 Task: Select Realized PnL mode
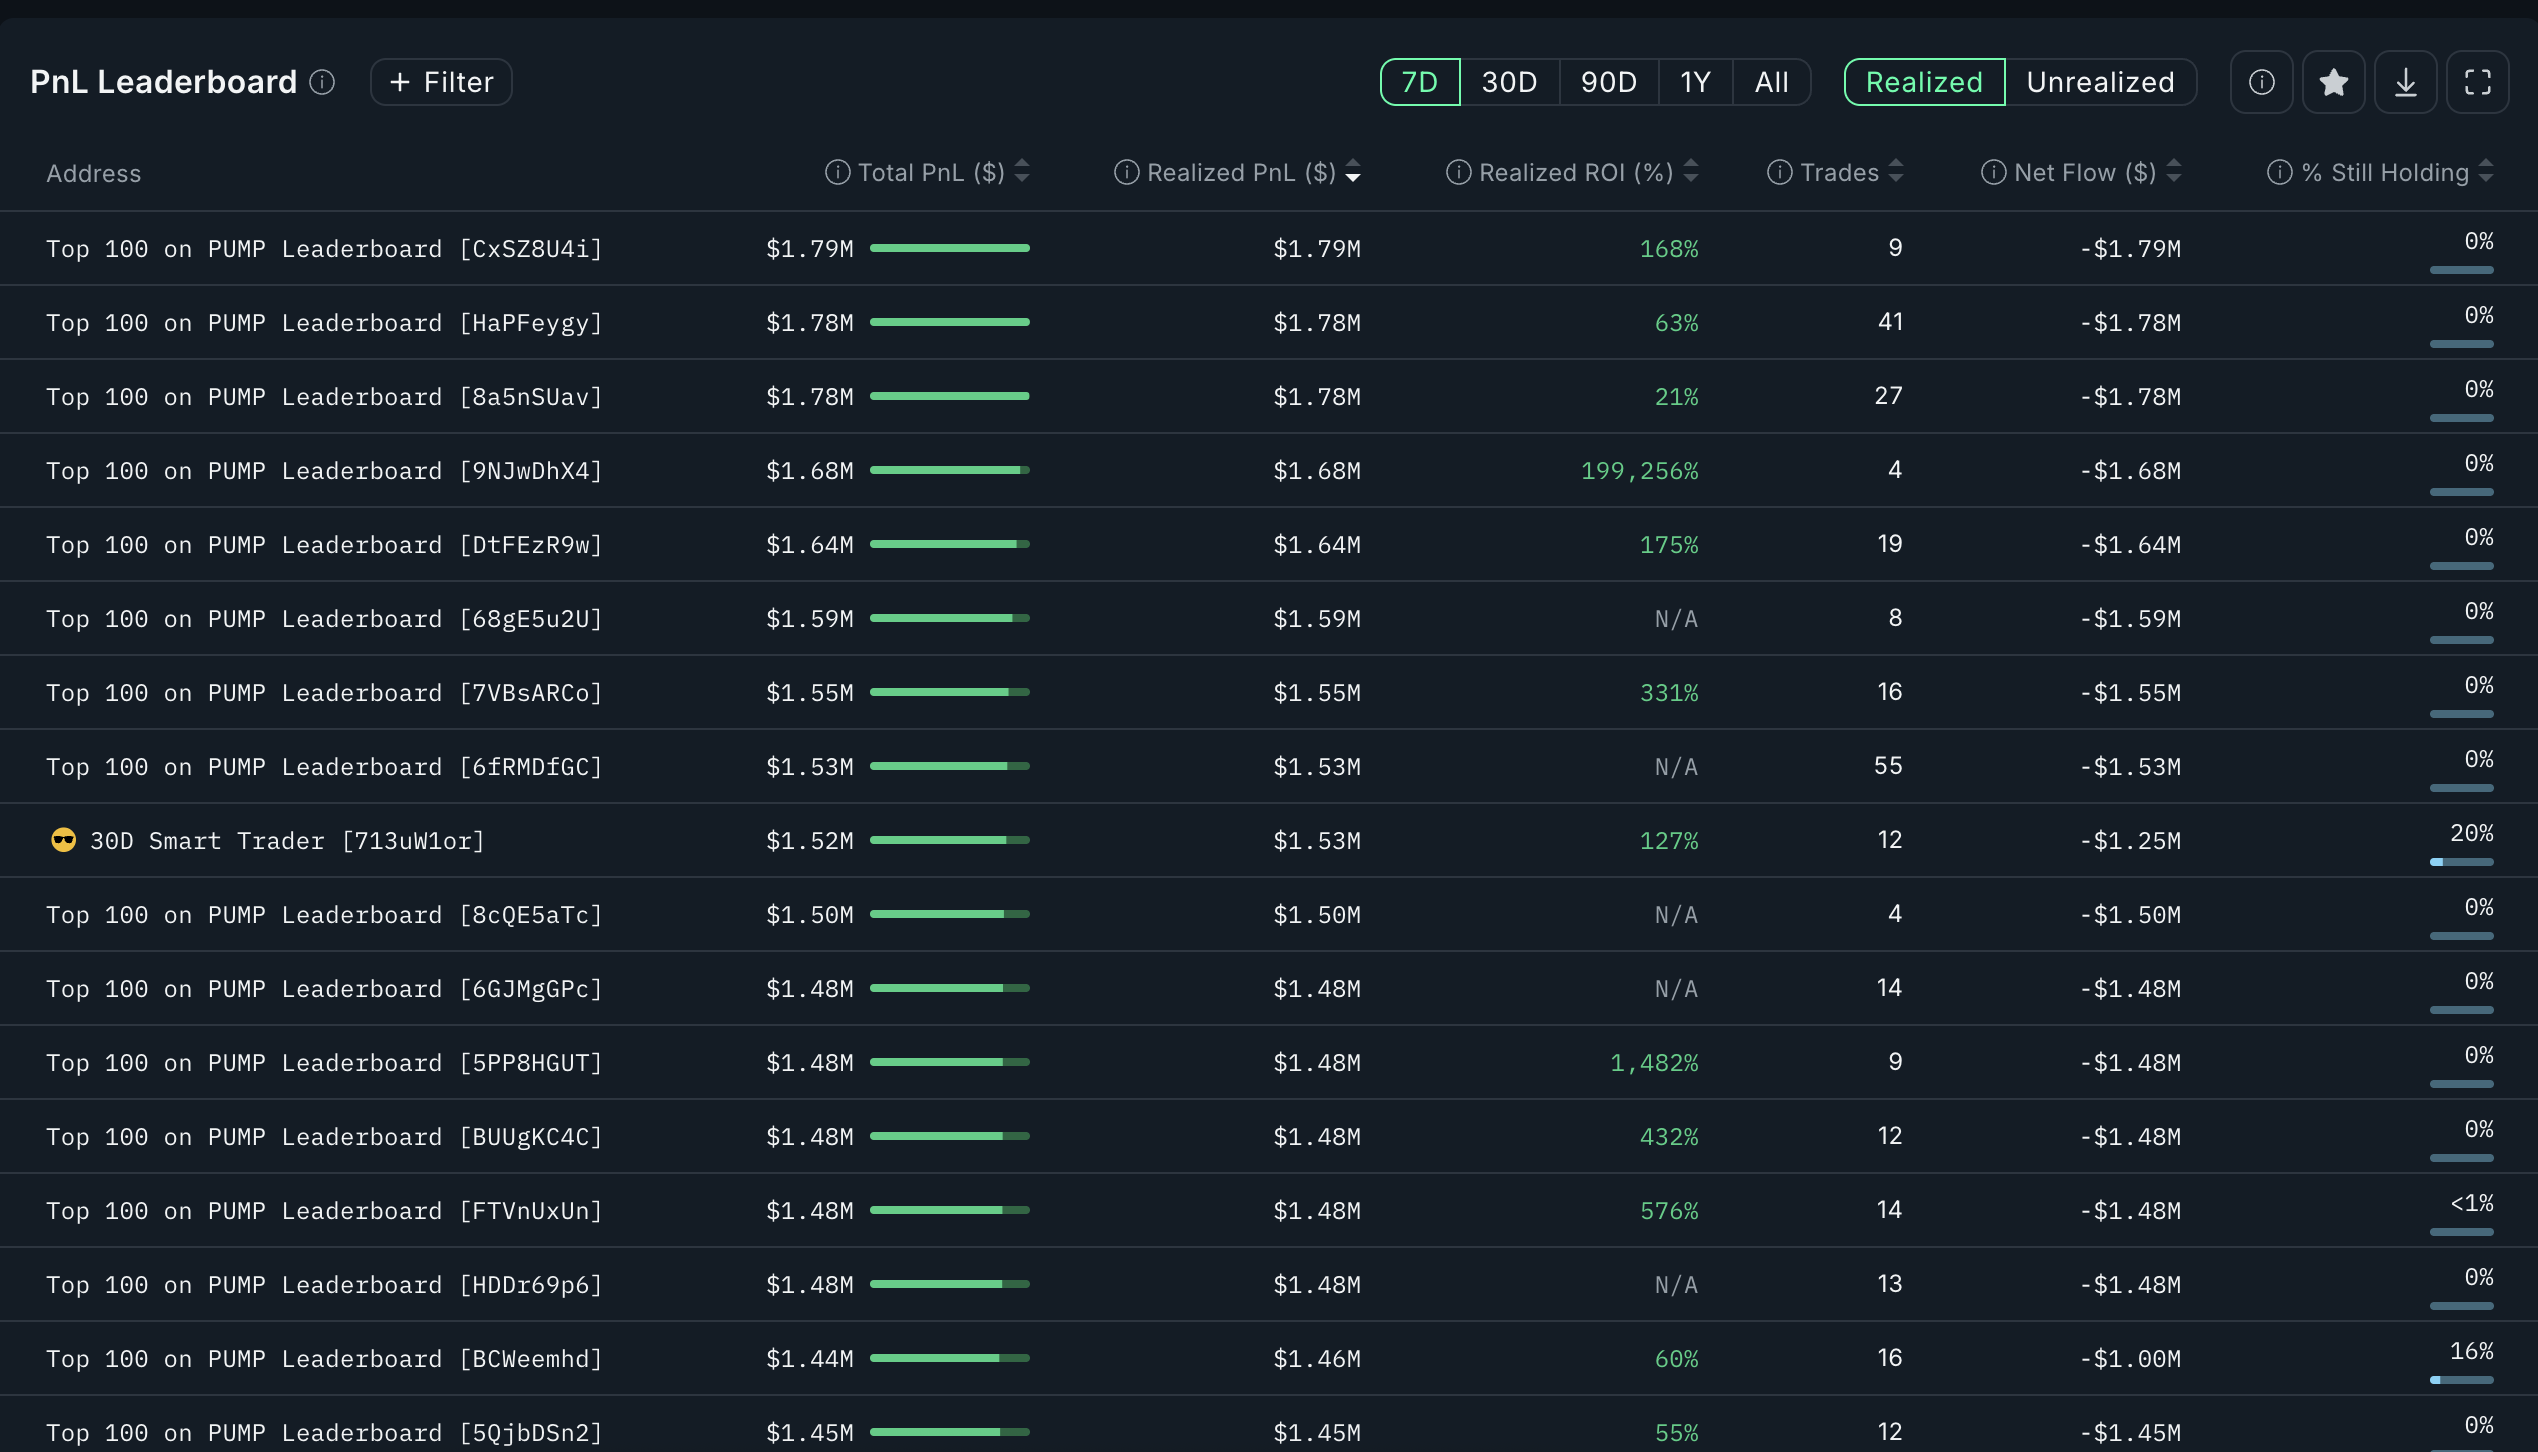pos(1924,82)
